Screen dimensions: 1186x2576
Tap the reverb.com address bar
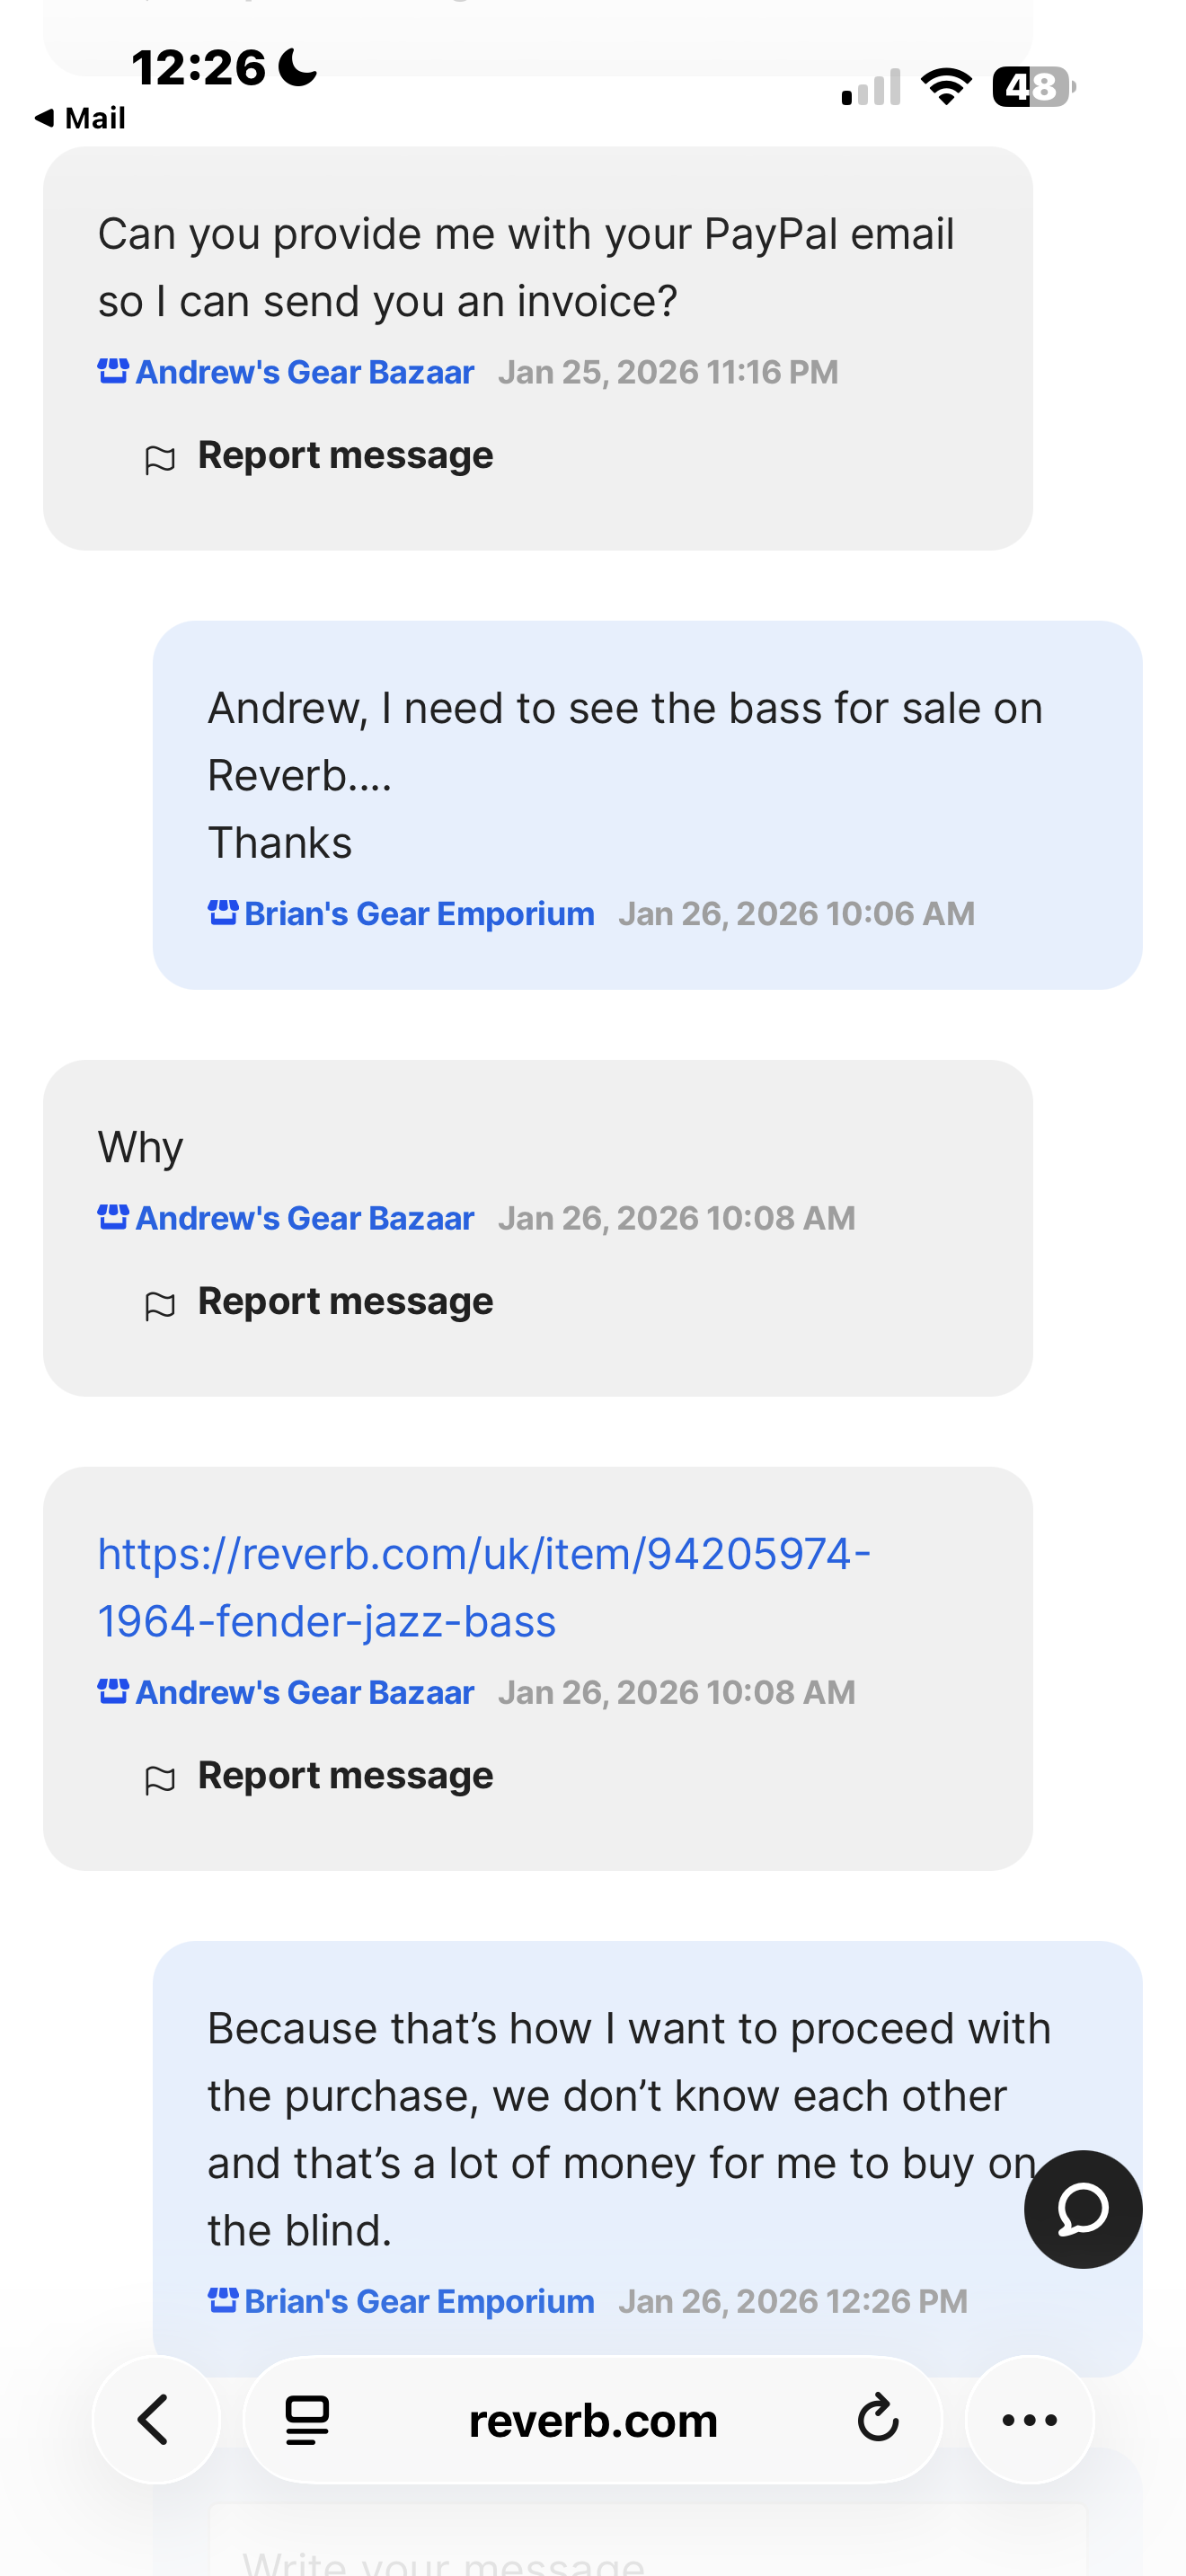point(593,2420)
